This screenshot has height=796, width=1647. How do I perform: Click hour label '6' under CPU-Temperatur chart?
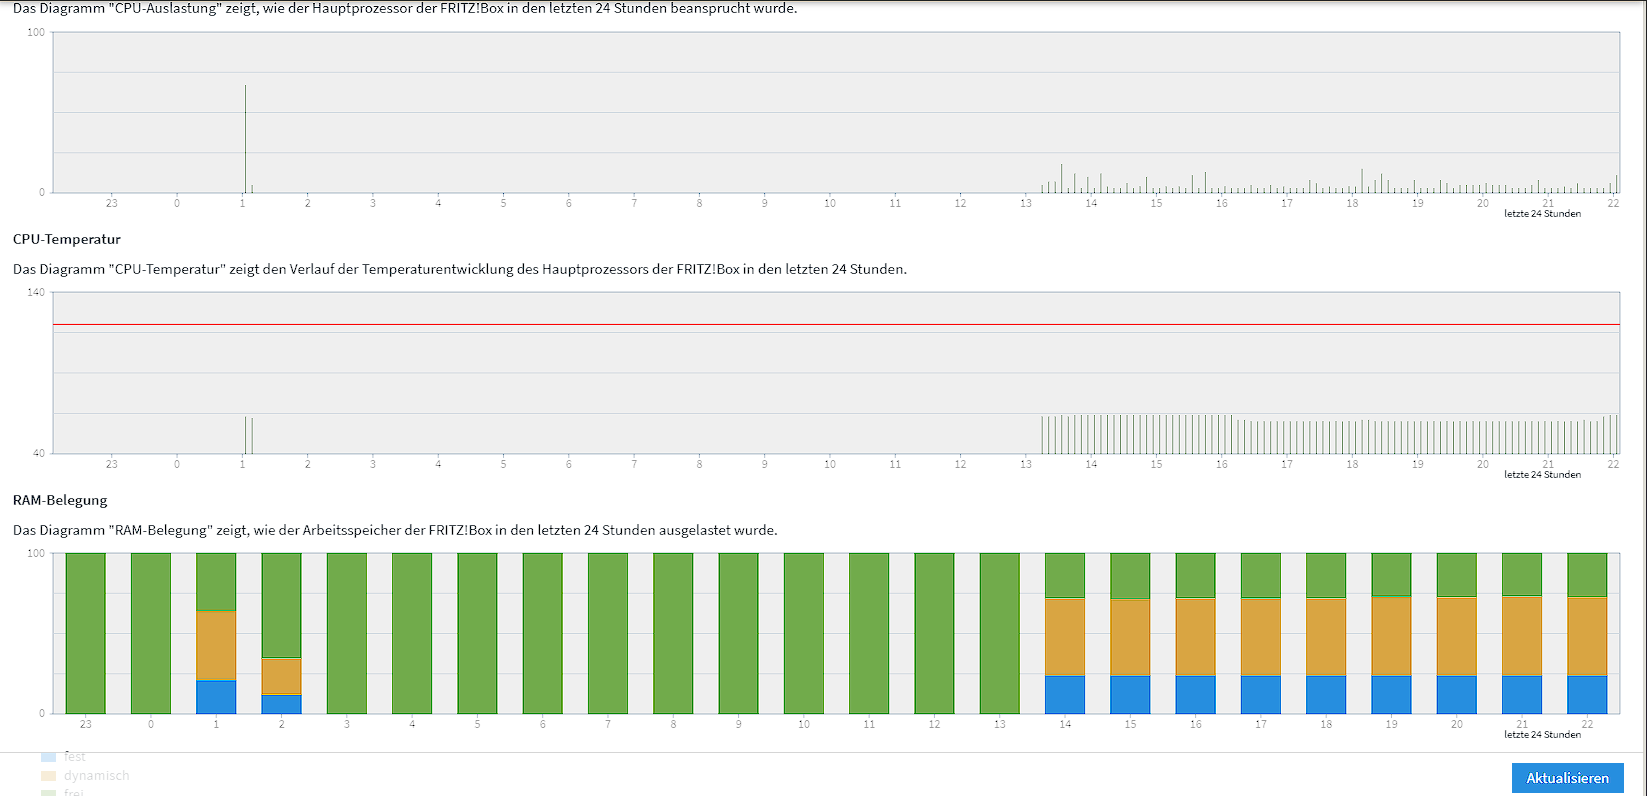569,464
